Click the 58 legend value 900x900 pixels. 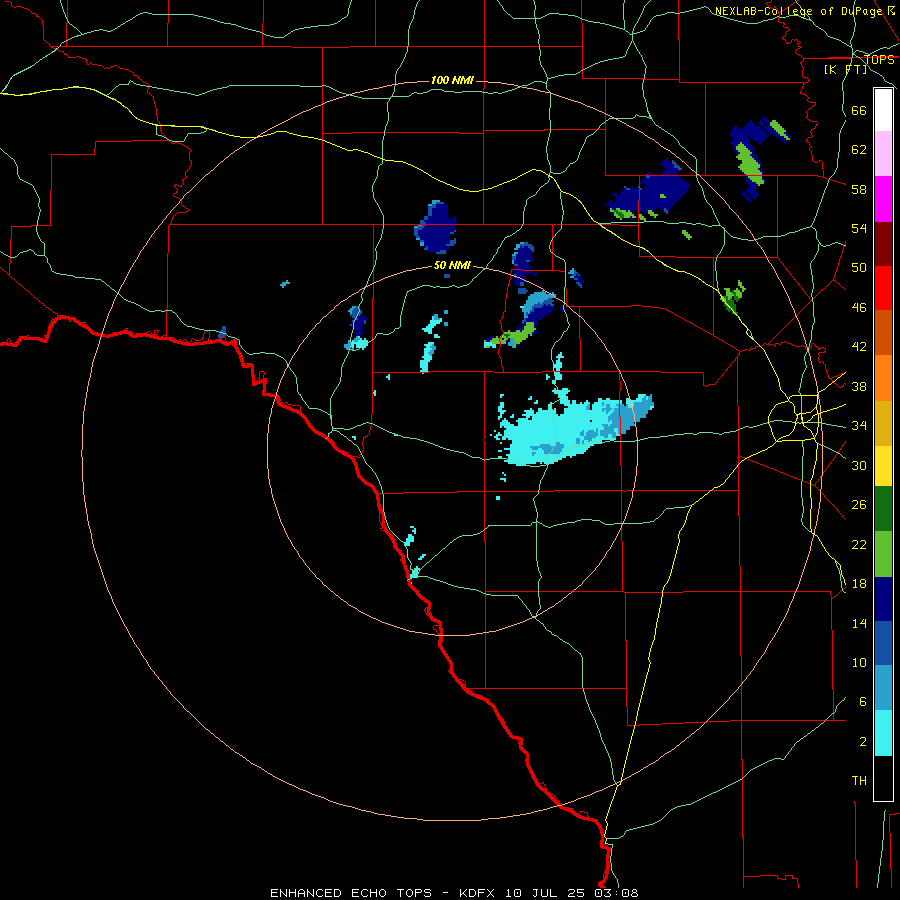pos(859,189)
